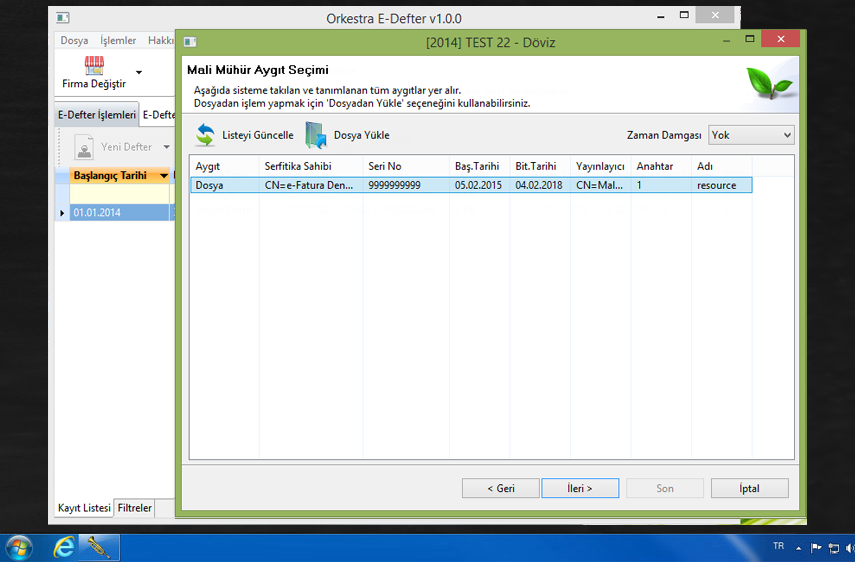Click the Dosya Yükle file icon
This screenshot has width=855, height=562.
316,135
